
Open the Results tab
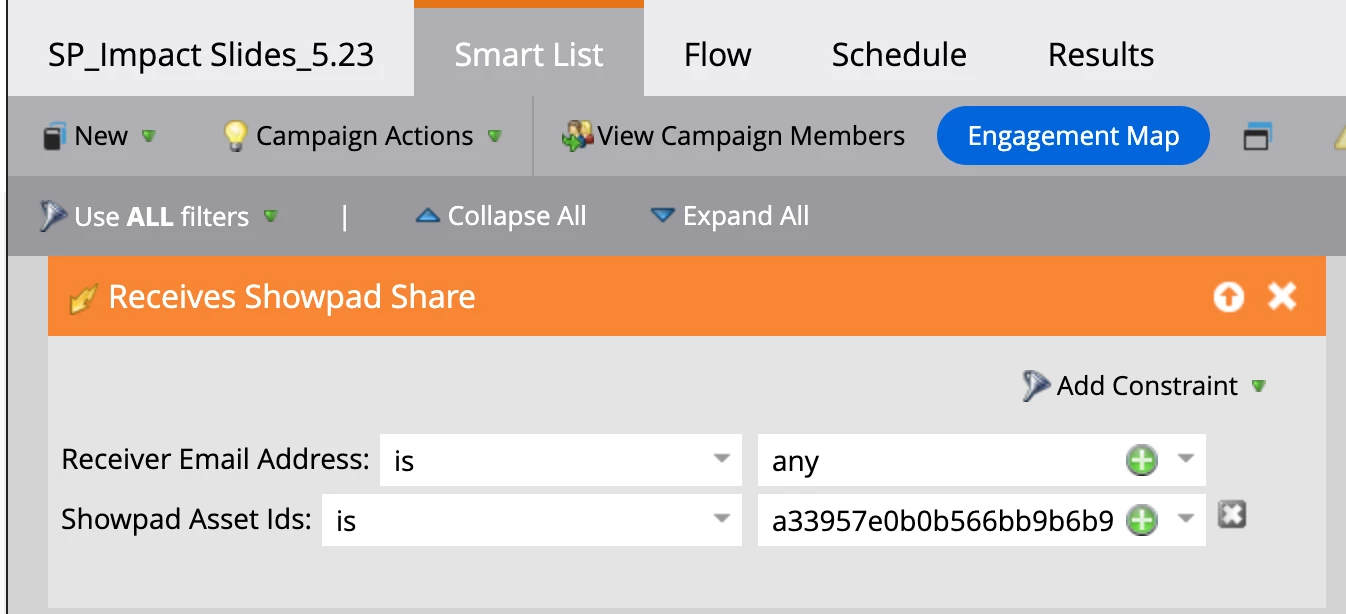coord(1101,54)
